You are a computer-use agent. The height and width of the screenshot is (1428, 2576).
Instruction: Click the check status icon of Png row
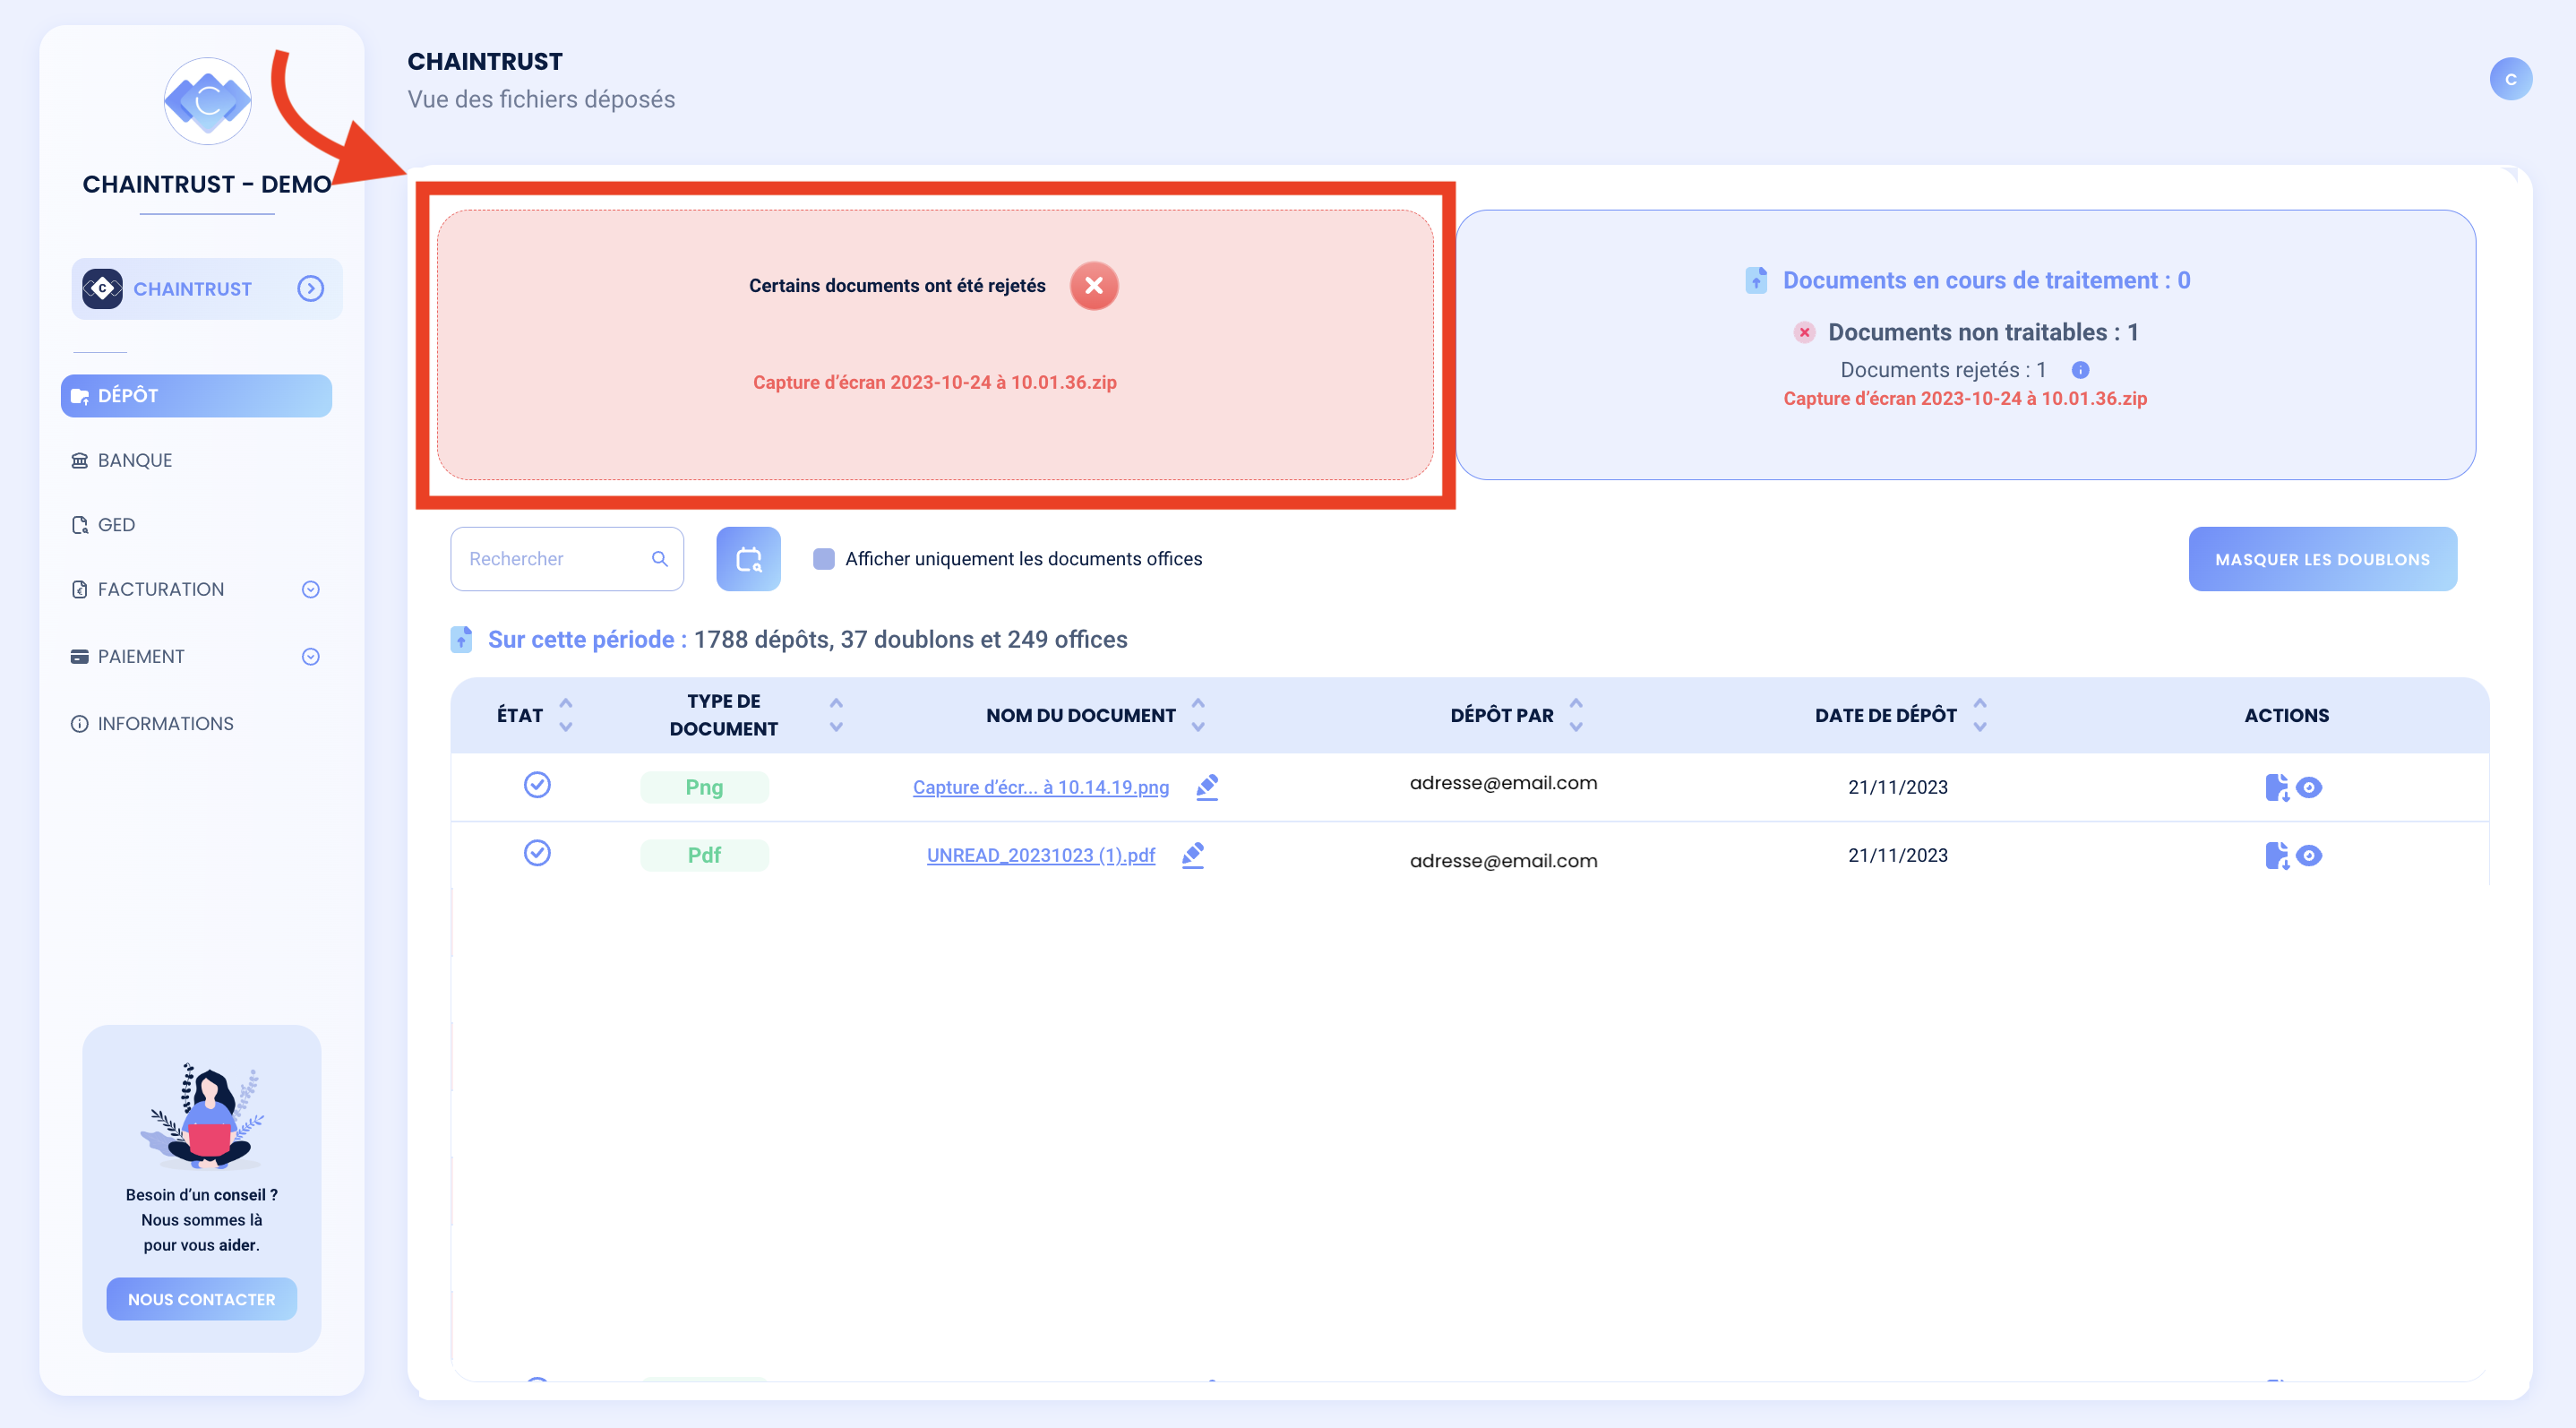(x=537, y=785)
